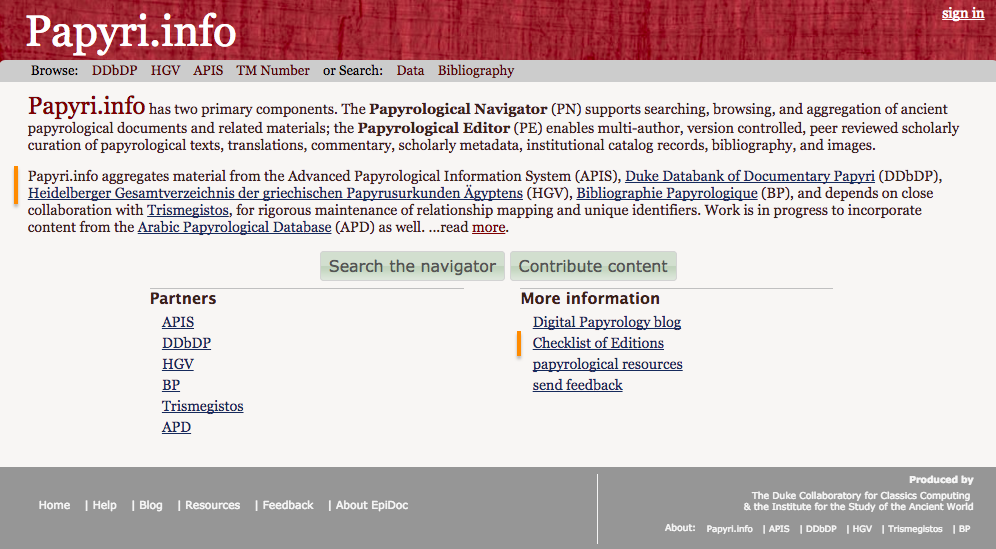Open About DDbDP footer link

(x=821, y=529)
